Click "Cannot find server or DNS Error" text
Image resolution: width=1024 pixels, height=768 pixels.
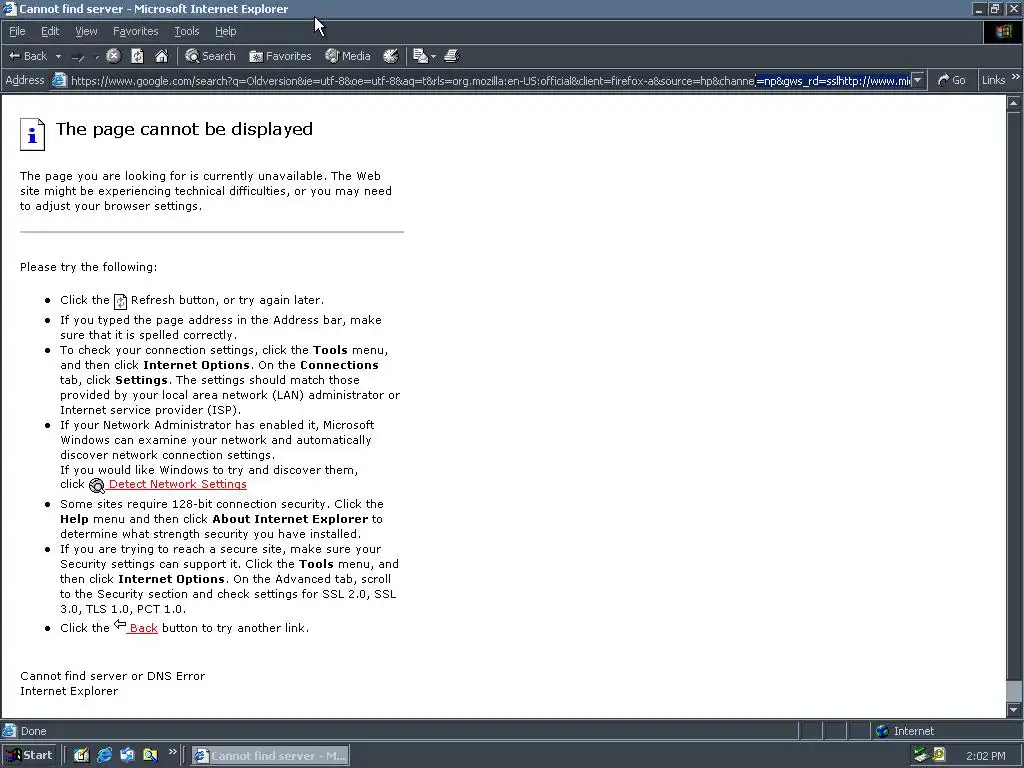point(112,676)
